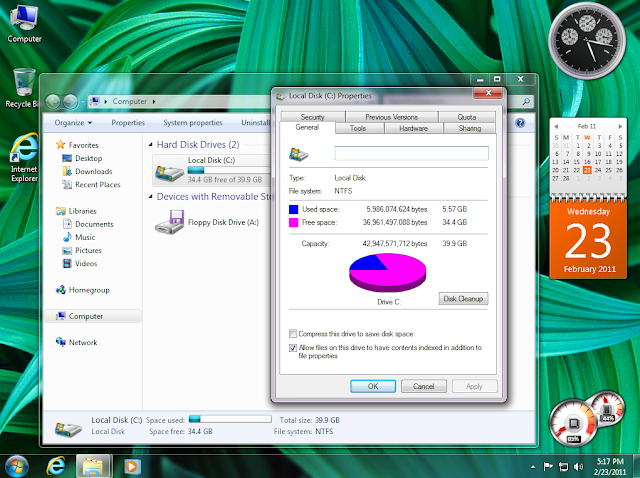The height and width of the screenshot is (478, 640).
Task: Click the Action Center flag tray icon
Action: 547,466
